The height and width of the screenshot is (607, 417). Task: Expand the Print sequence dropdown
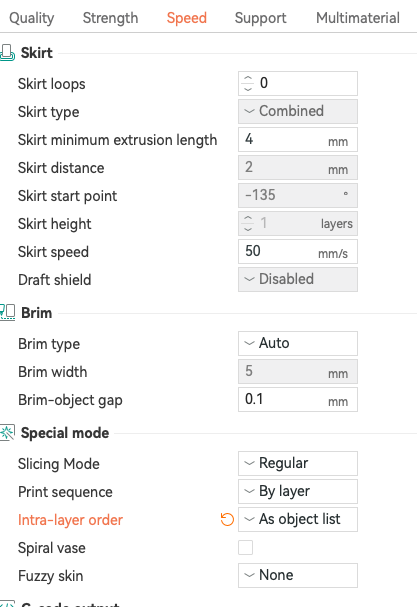[298, 491]
